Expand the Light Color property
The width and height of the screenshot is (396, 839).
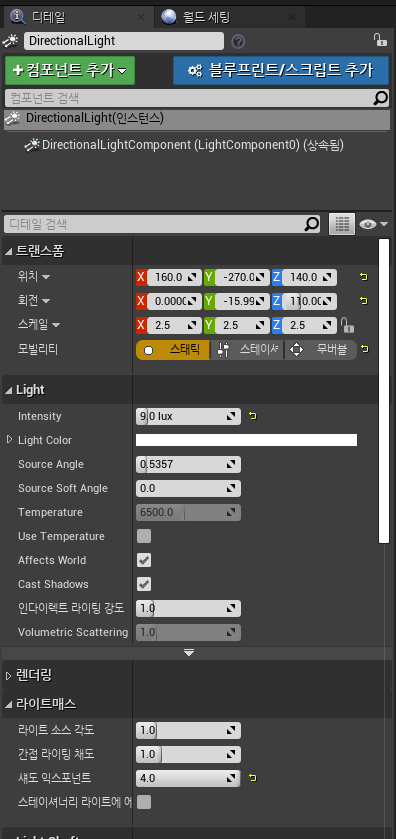[9, 439]
